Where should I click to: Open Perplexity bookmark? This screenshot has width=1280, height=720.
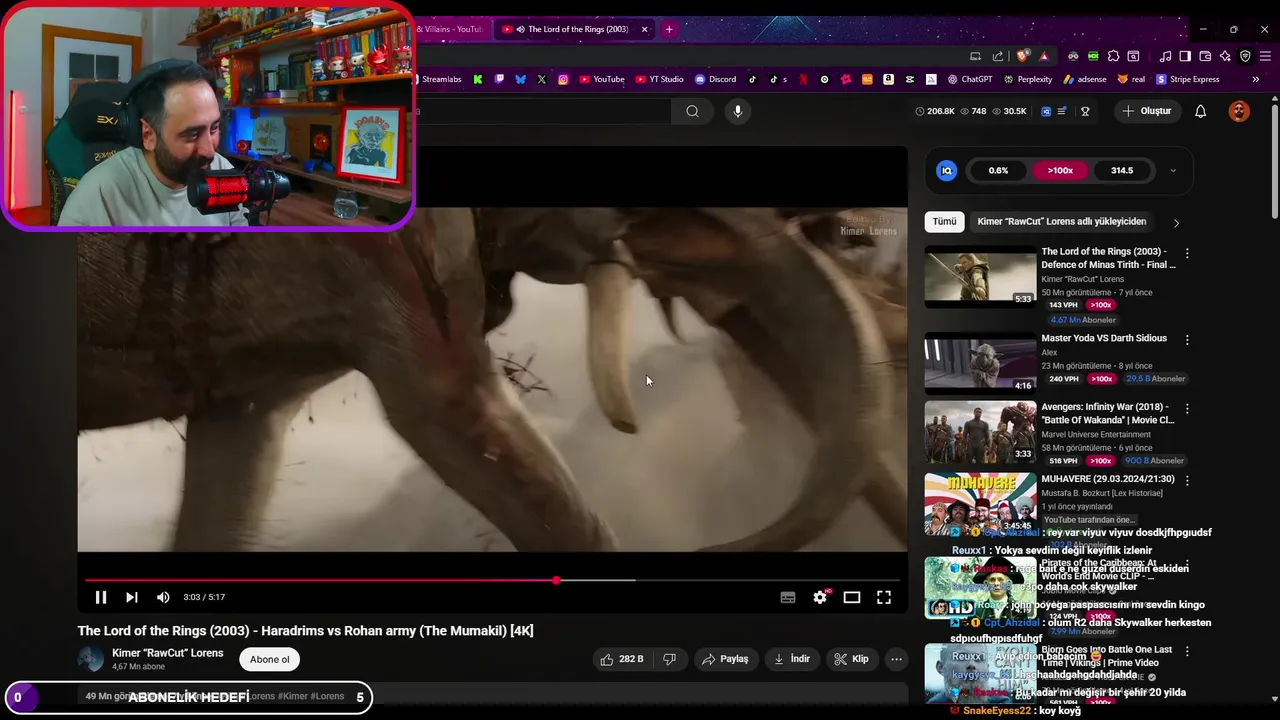tap(1028, 79)
